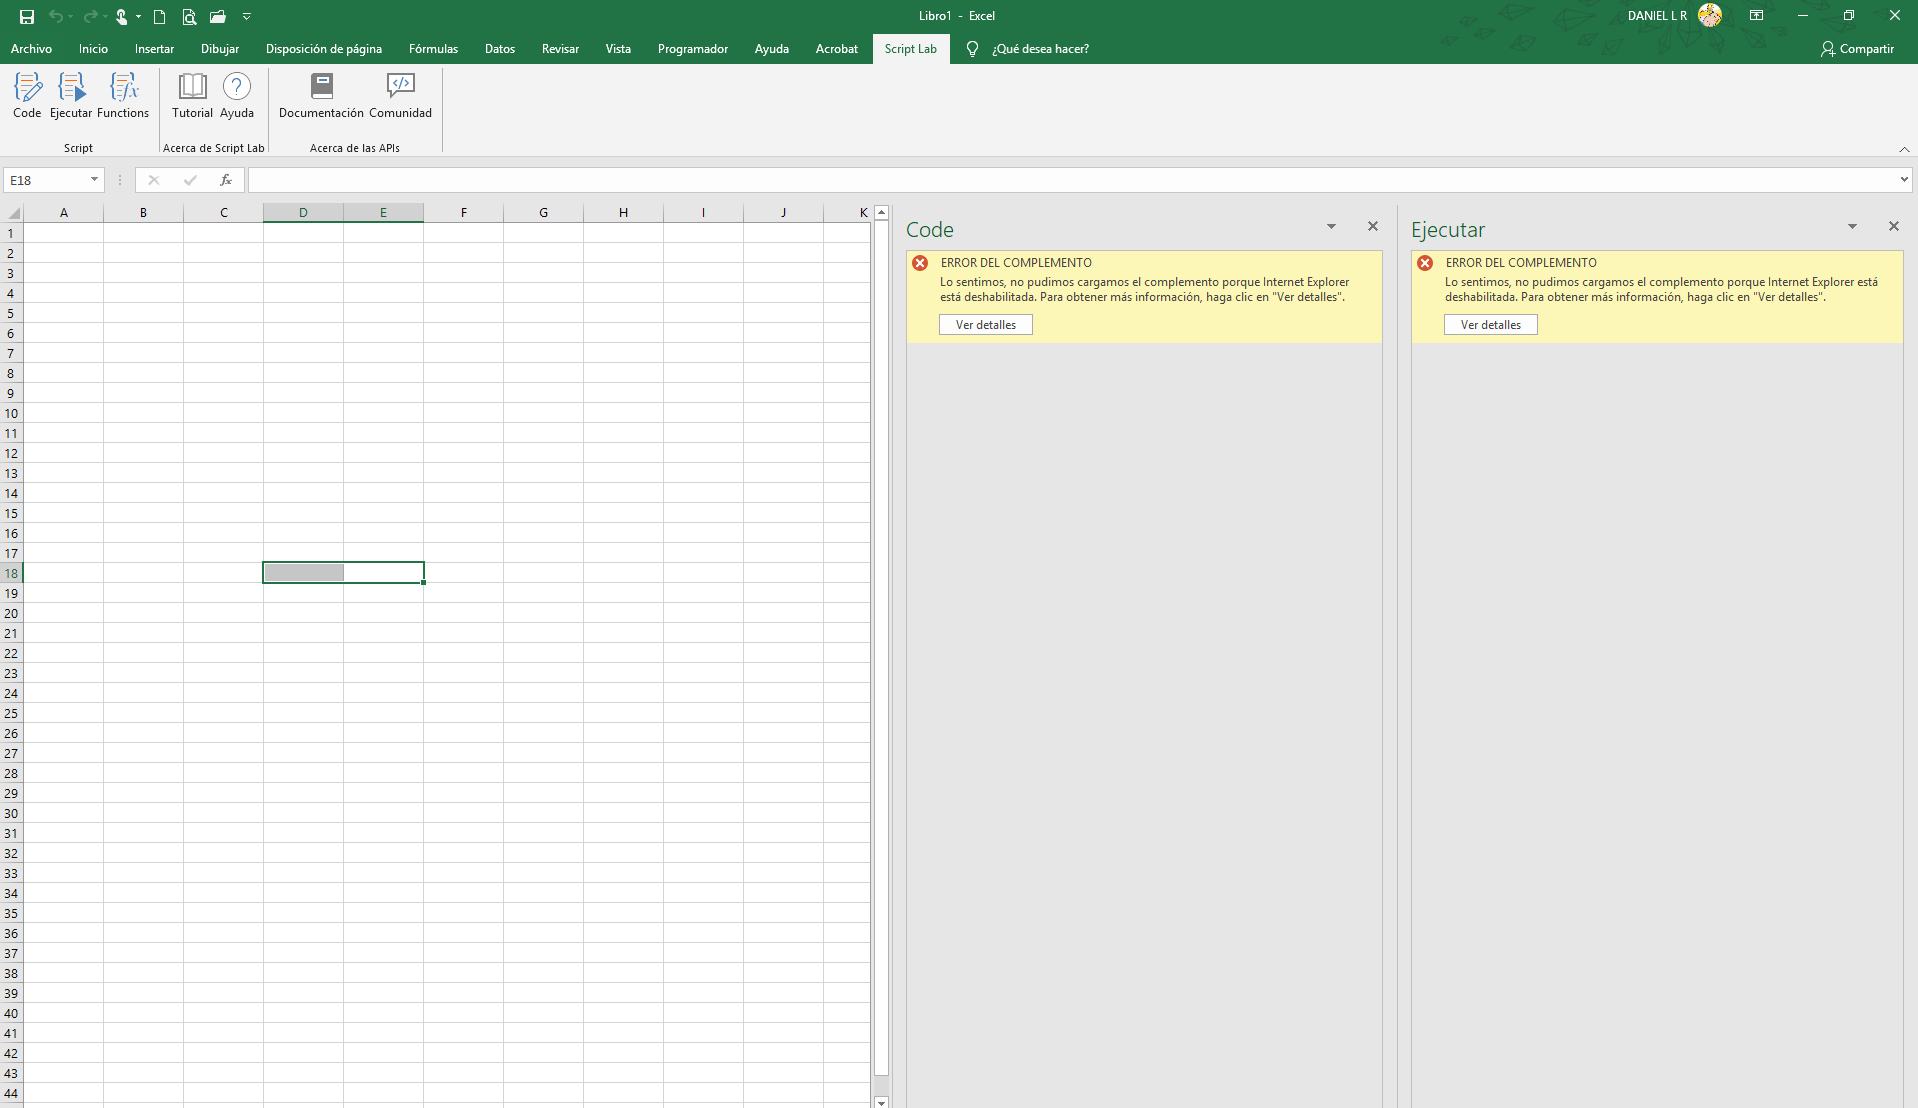
Task: Redo the last action
Action: click(90, 16)
